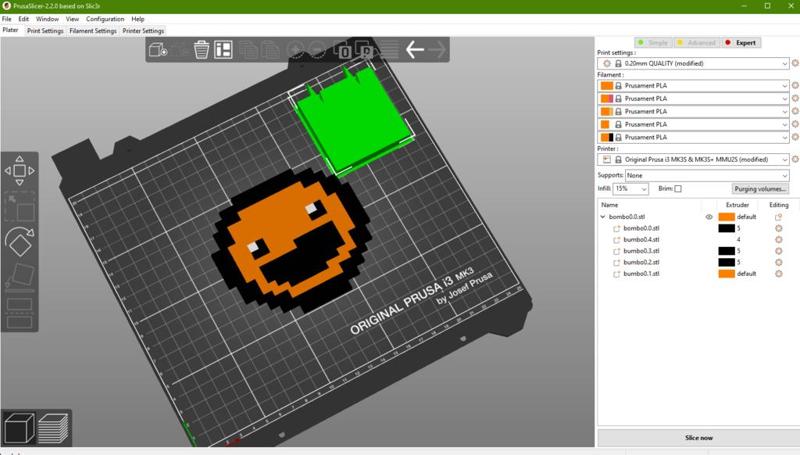Open the File menu

(7, 19)
